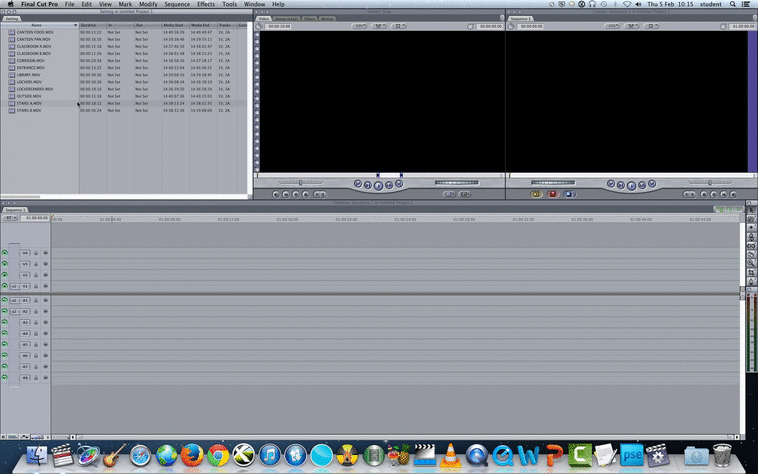The width and height of the screenshot is (758, 474).
Task: Select Sequence 1 tab in Timeline
Action: click(15, 210)
